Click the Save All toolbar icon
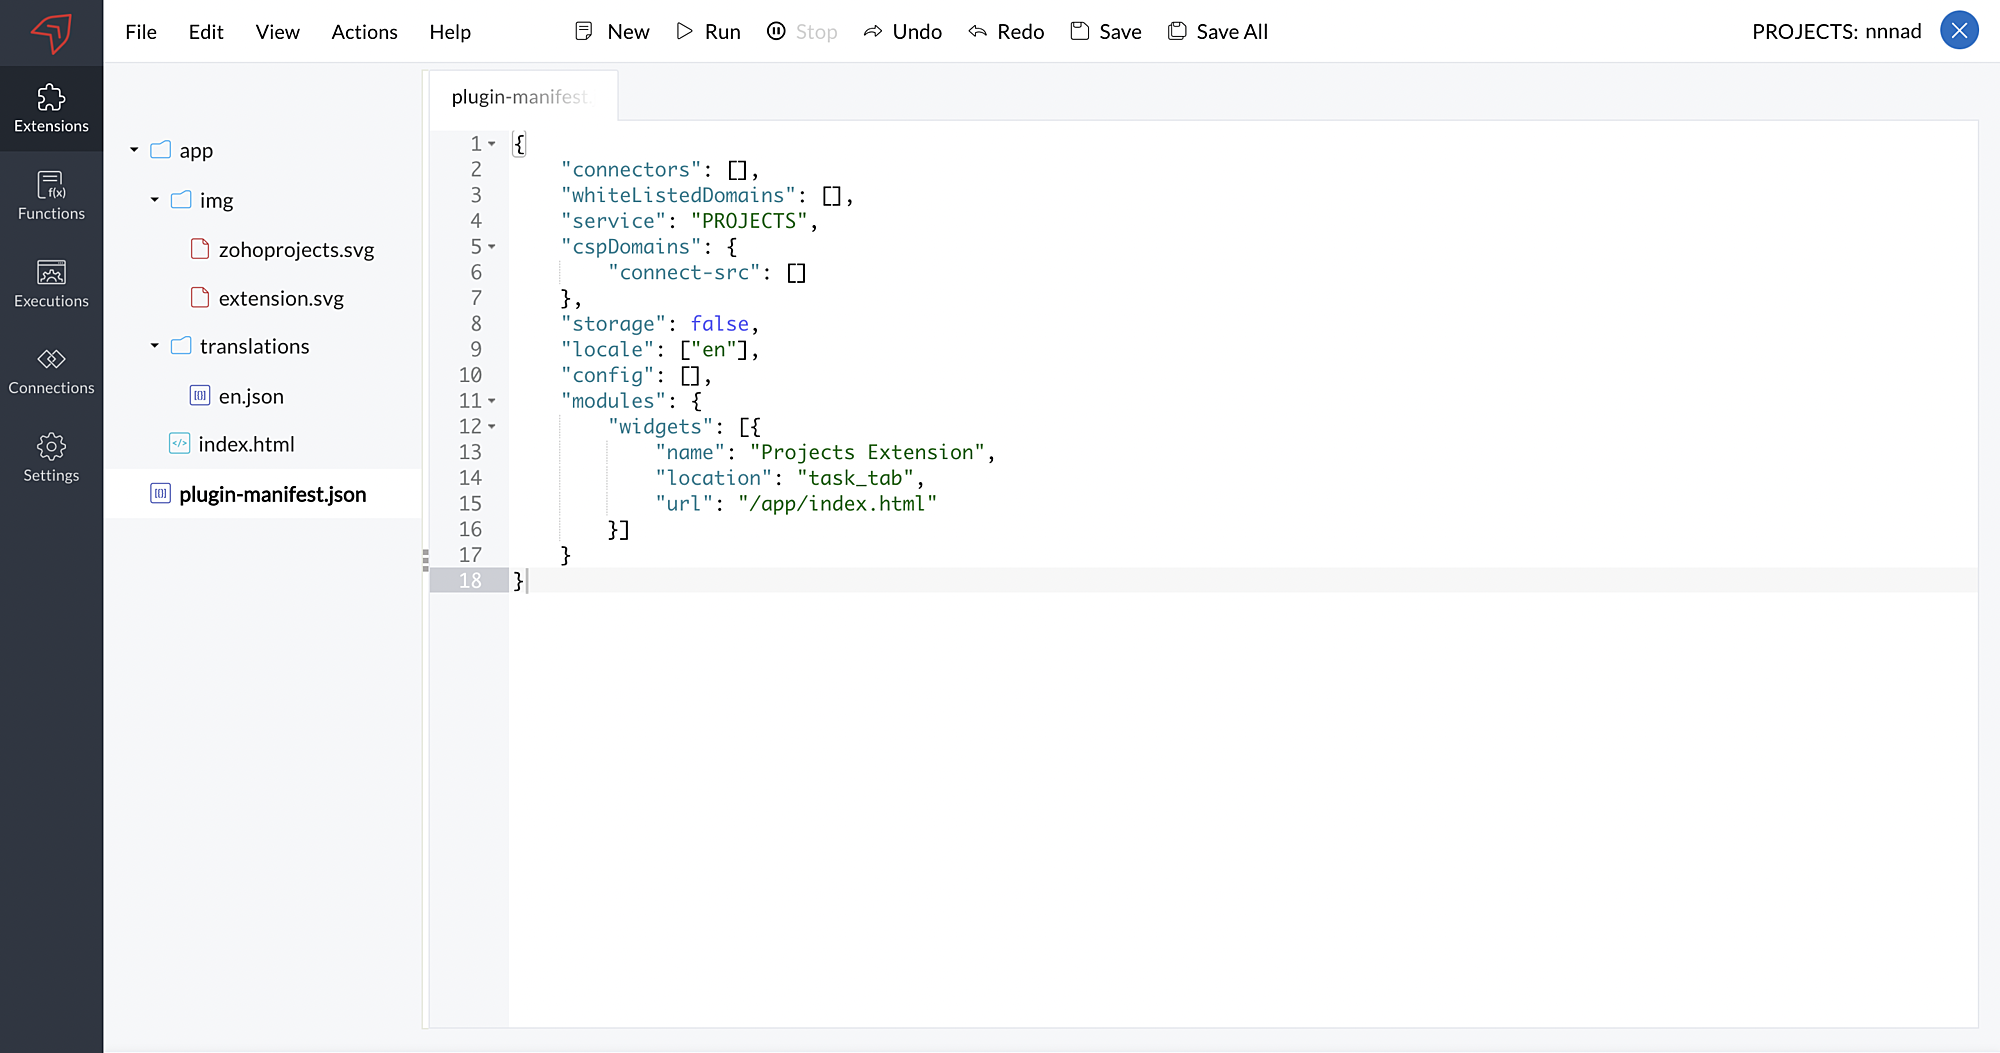Image resolution: width=2000 pixels, height=1053 pixels. pyautogui.click(x=1177, y=31)
